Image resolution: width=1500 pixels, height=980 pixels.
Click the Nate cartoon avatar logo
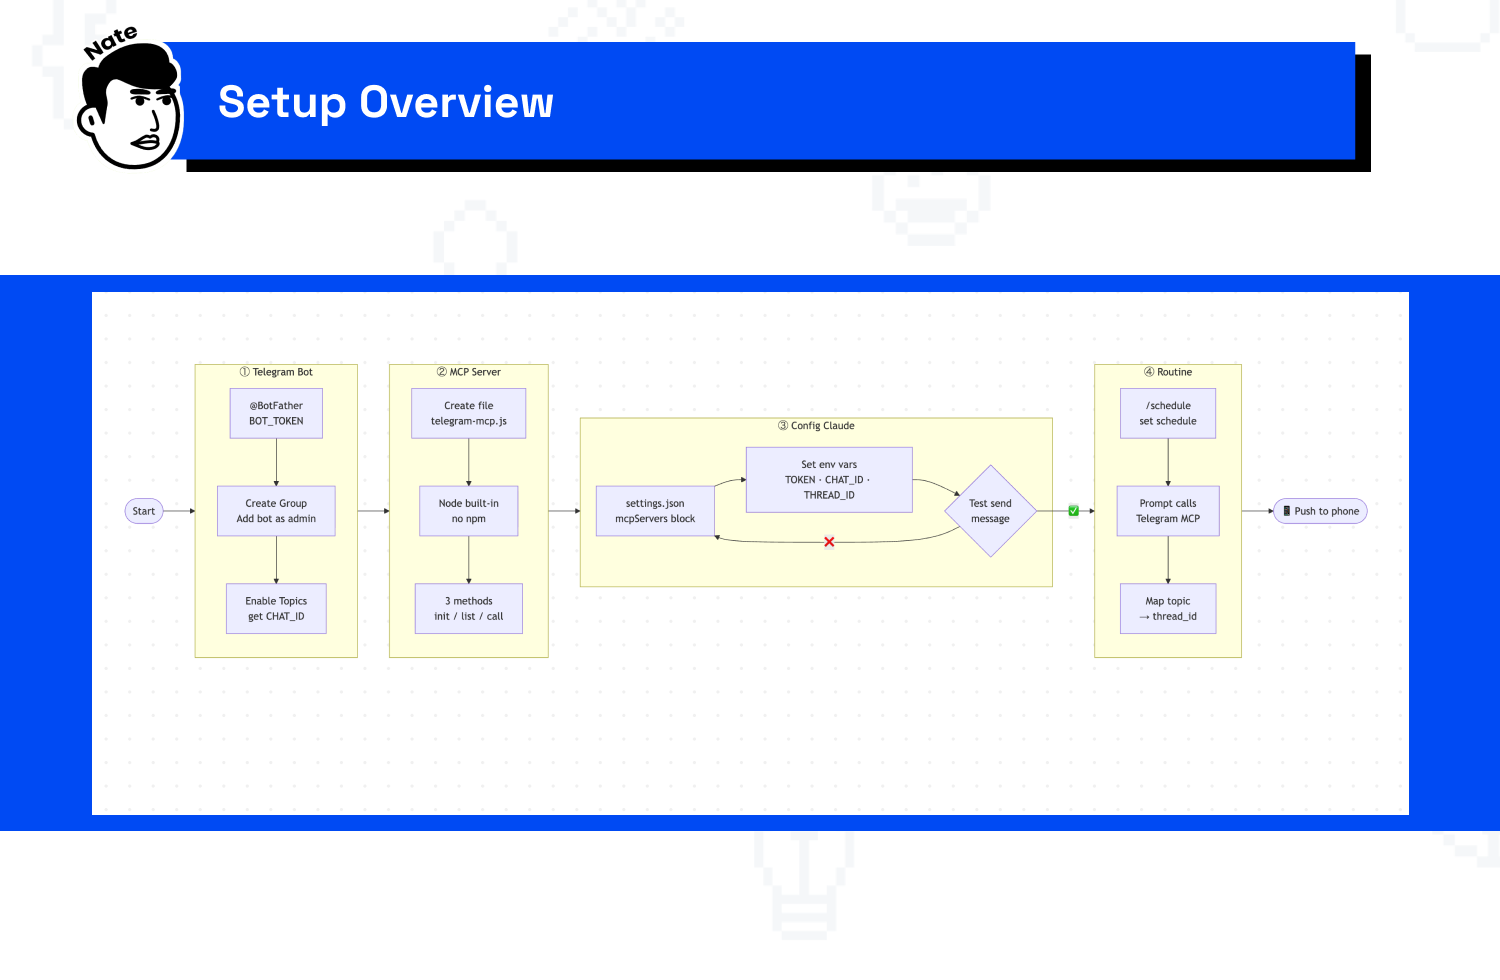click(x=130, y=98)
